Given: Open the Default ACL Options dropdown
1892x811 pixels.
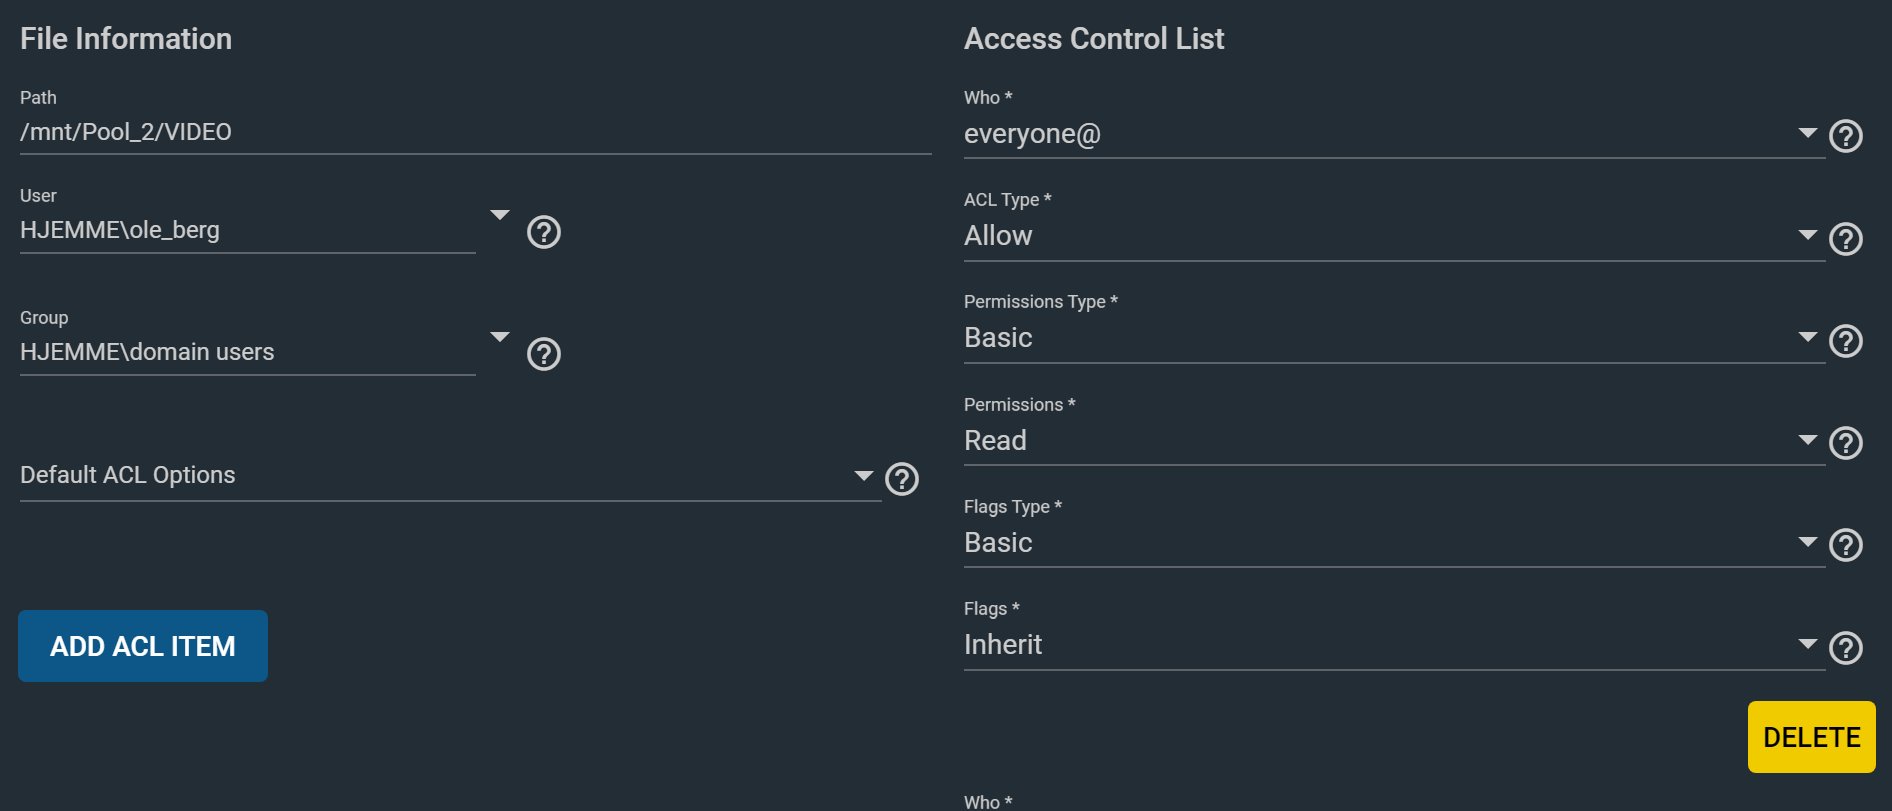Looking at the screenshot, I should click(x=450, y=475).
